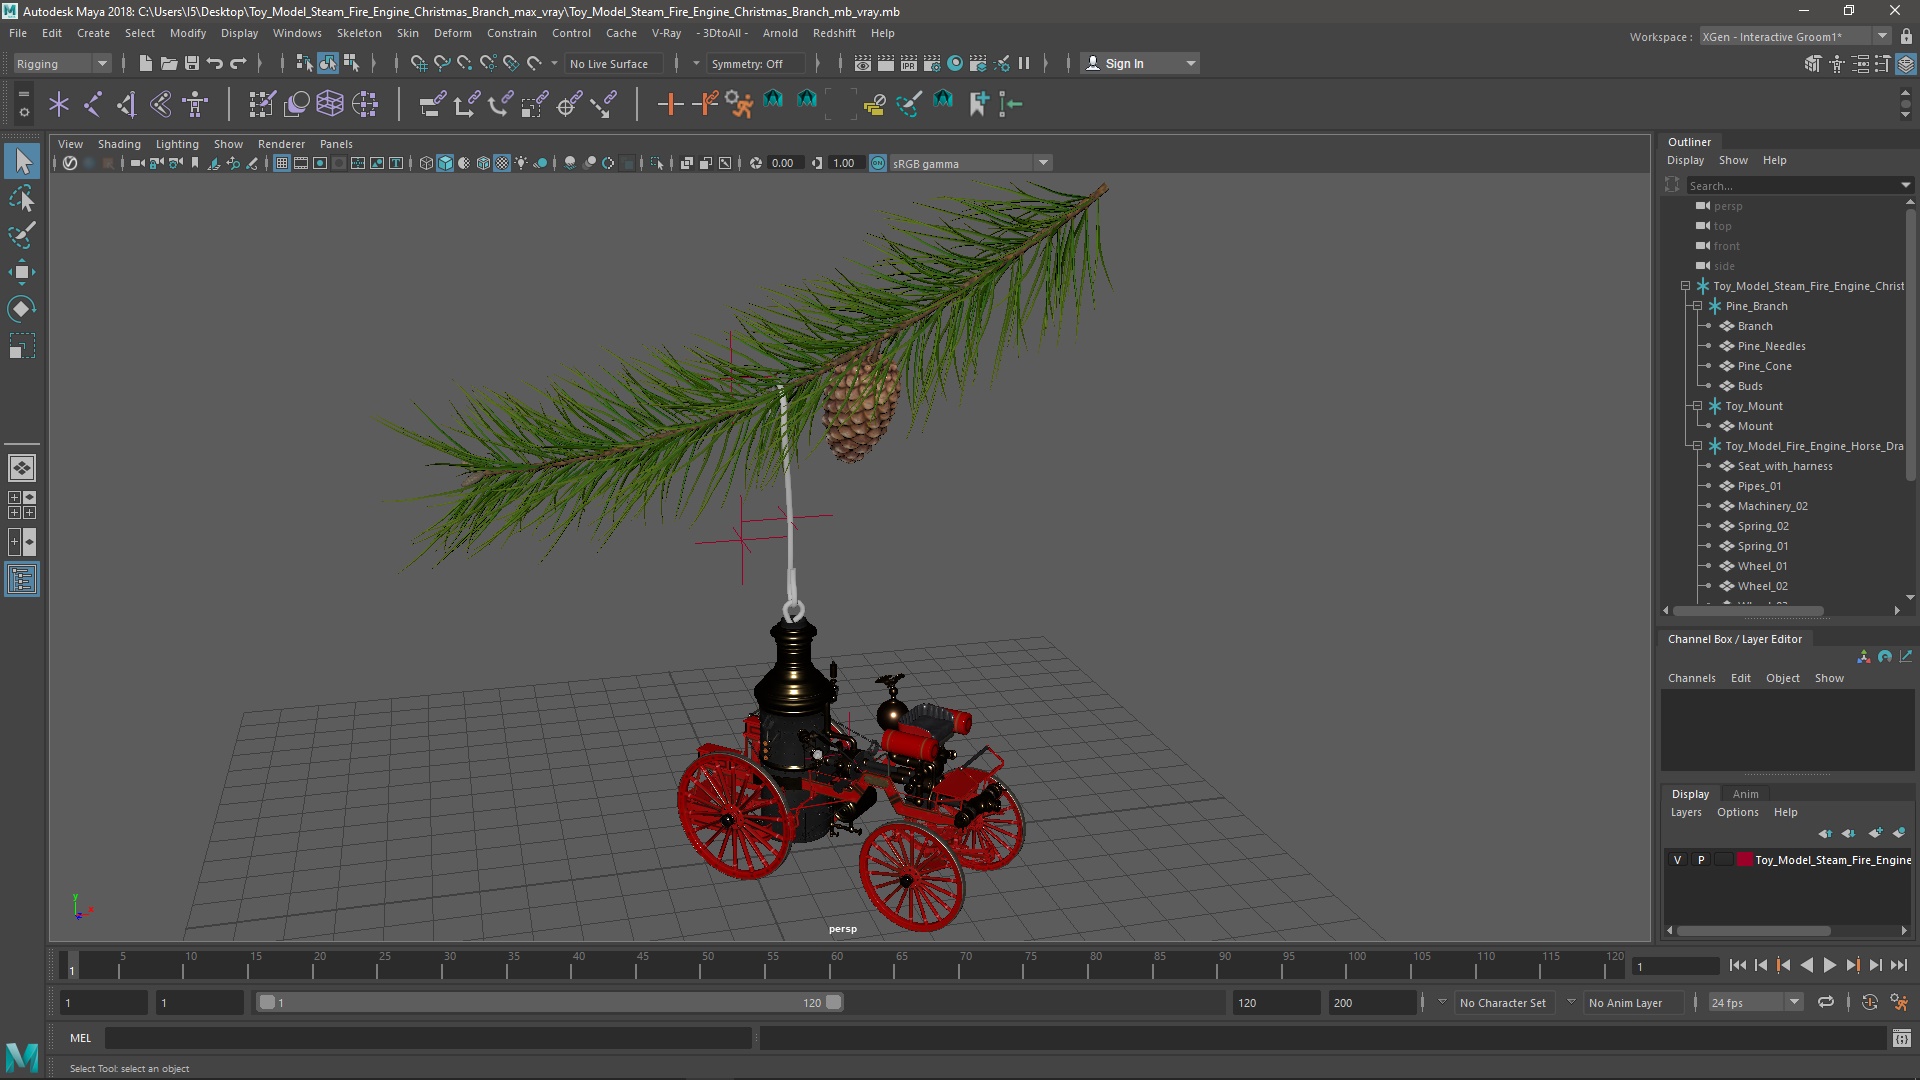Open the Skeleton menu
The height and width of the screenshot is (1080, 1920).
tap(359, 33)
